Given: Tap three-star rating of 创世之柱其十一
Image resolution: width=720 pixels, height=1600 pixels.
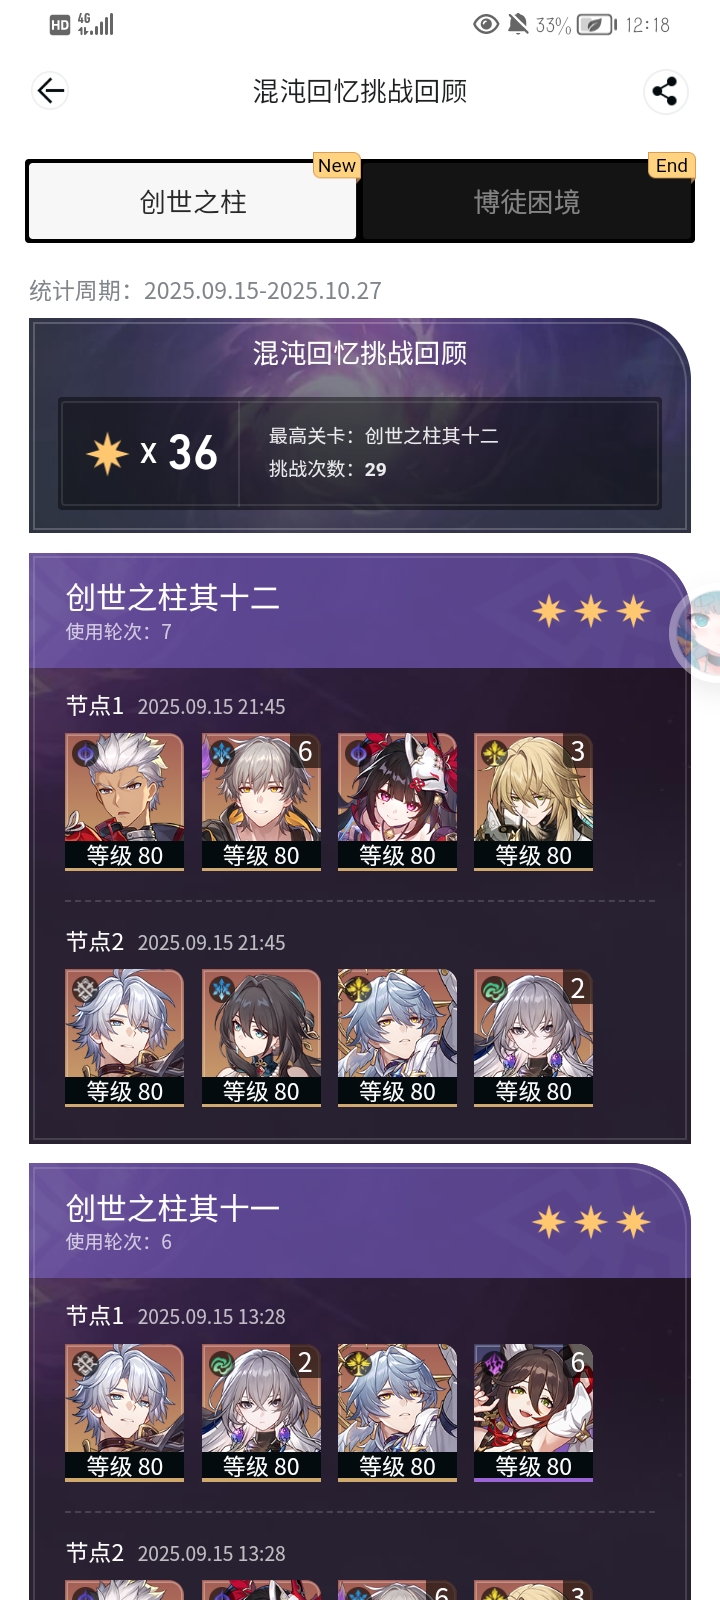Looking at the screenshot, I should 591,1222.
